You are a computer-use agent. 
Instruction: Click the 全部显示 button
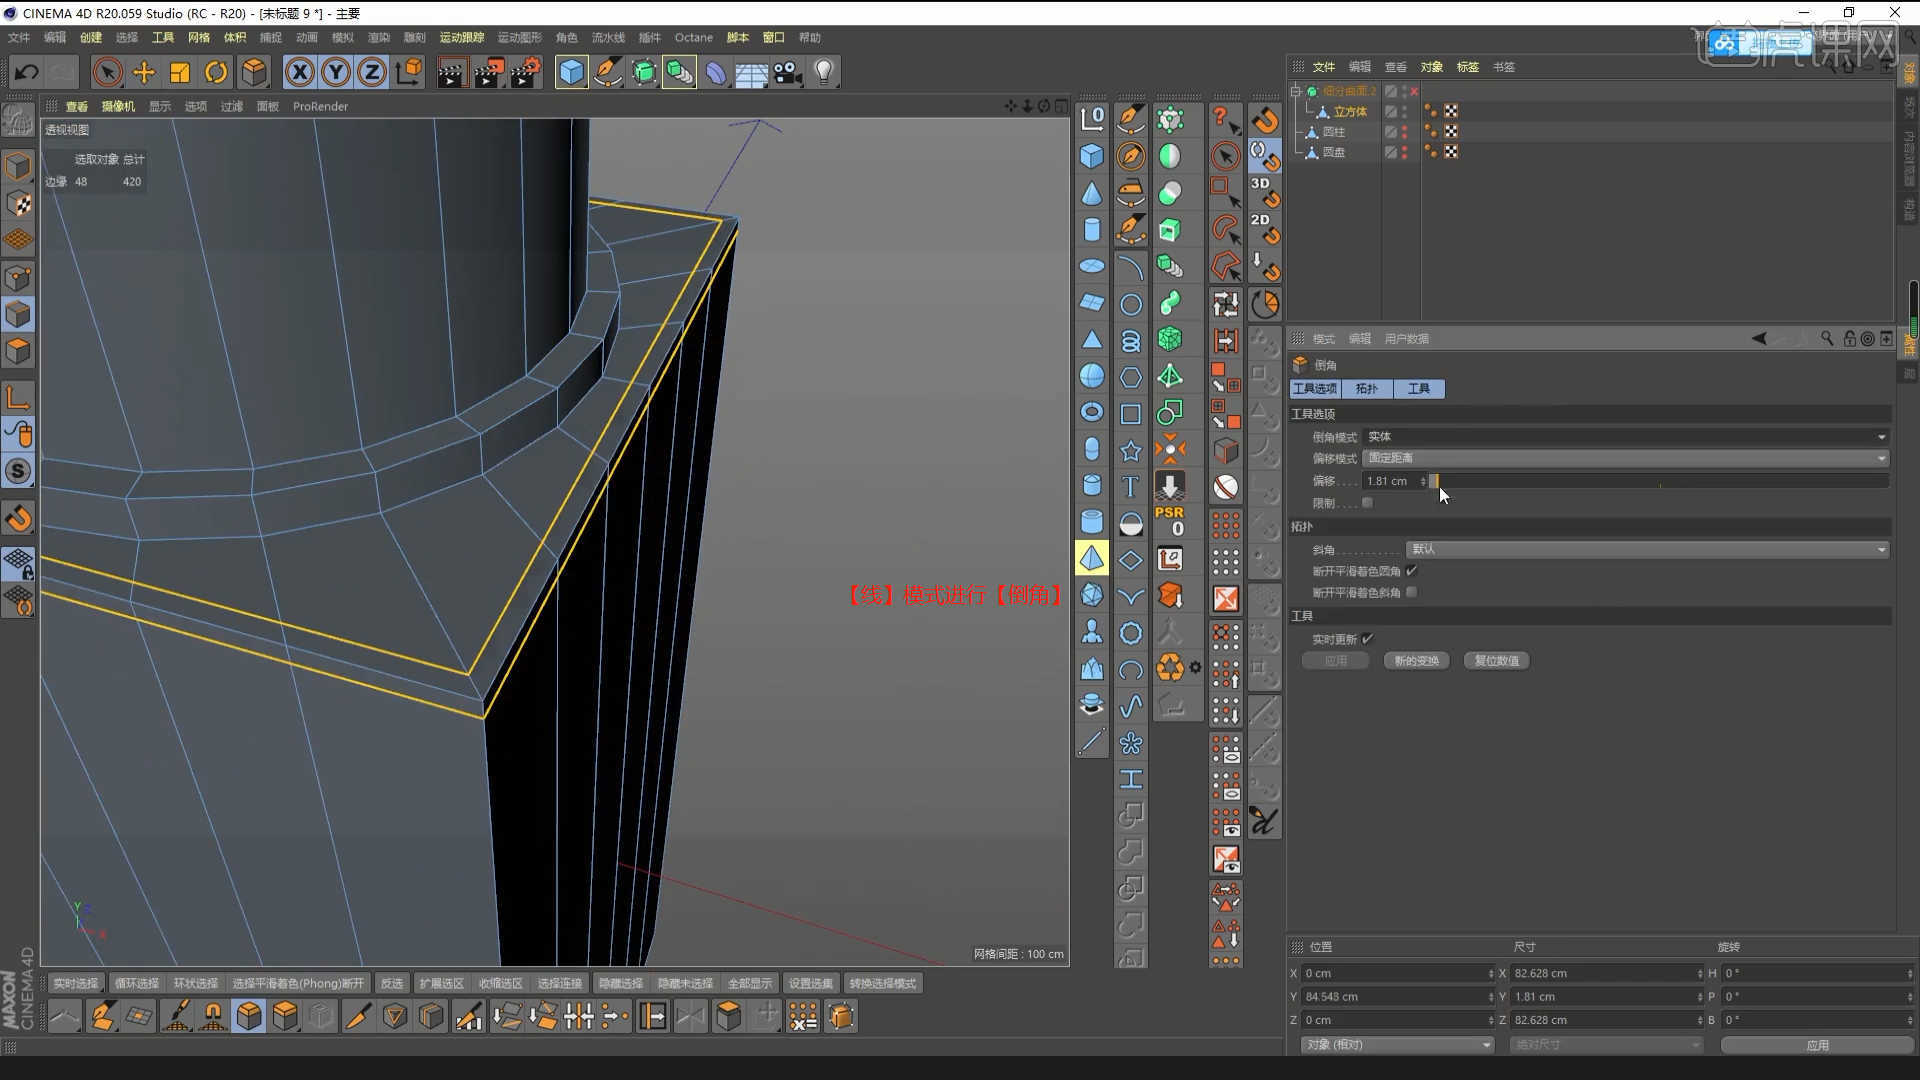pos(749,983)
